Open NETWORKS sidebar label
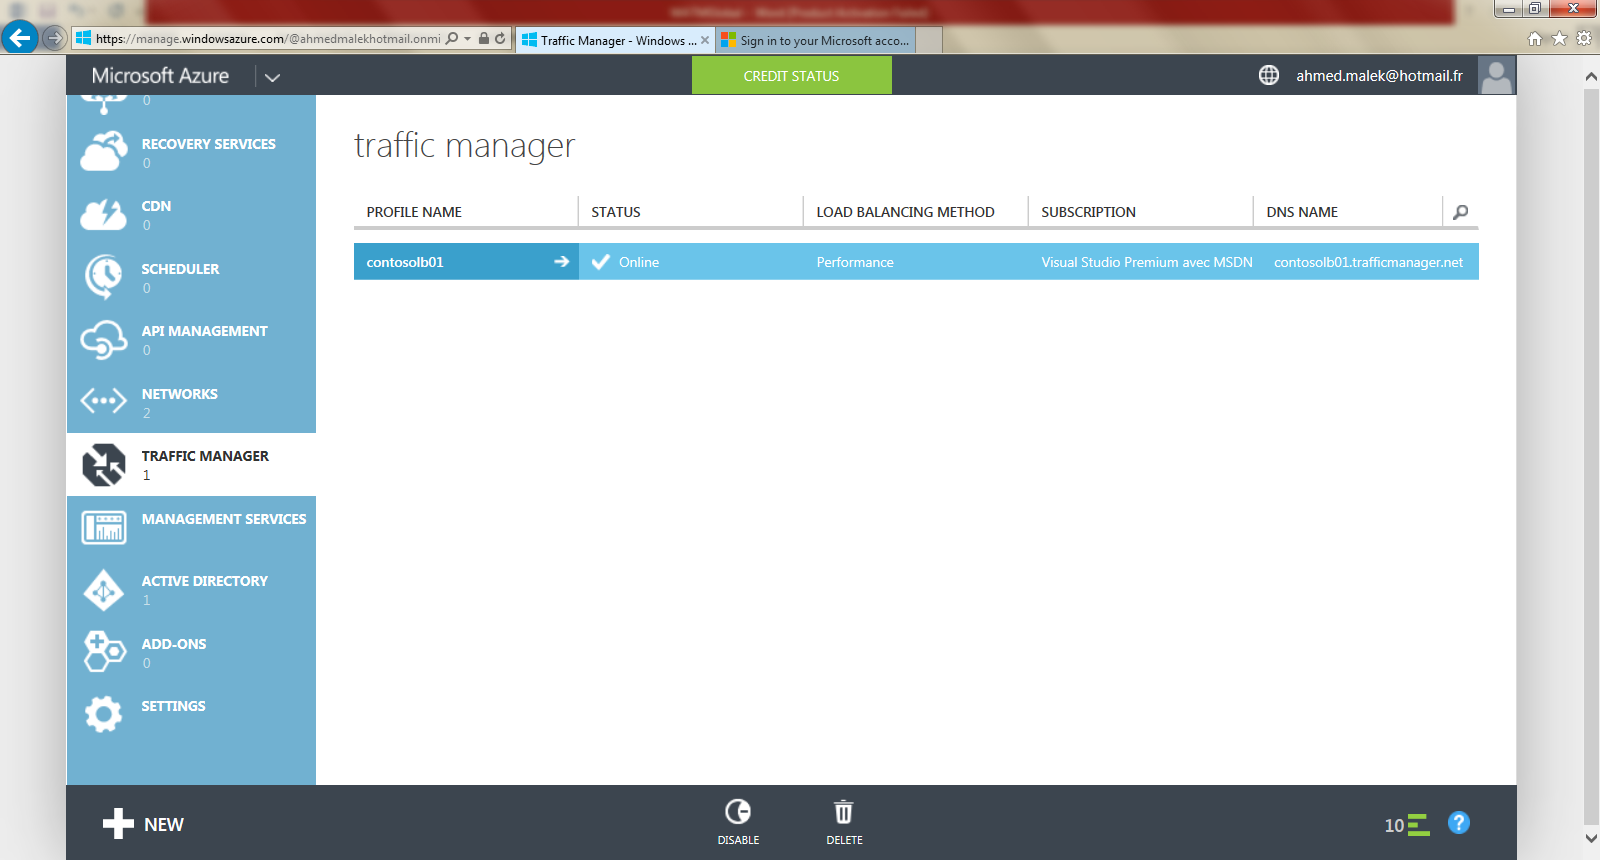The height and width of the screenshot is (860, 1600). (179, 394)
